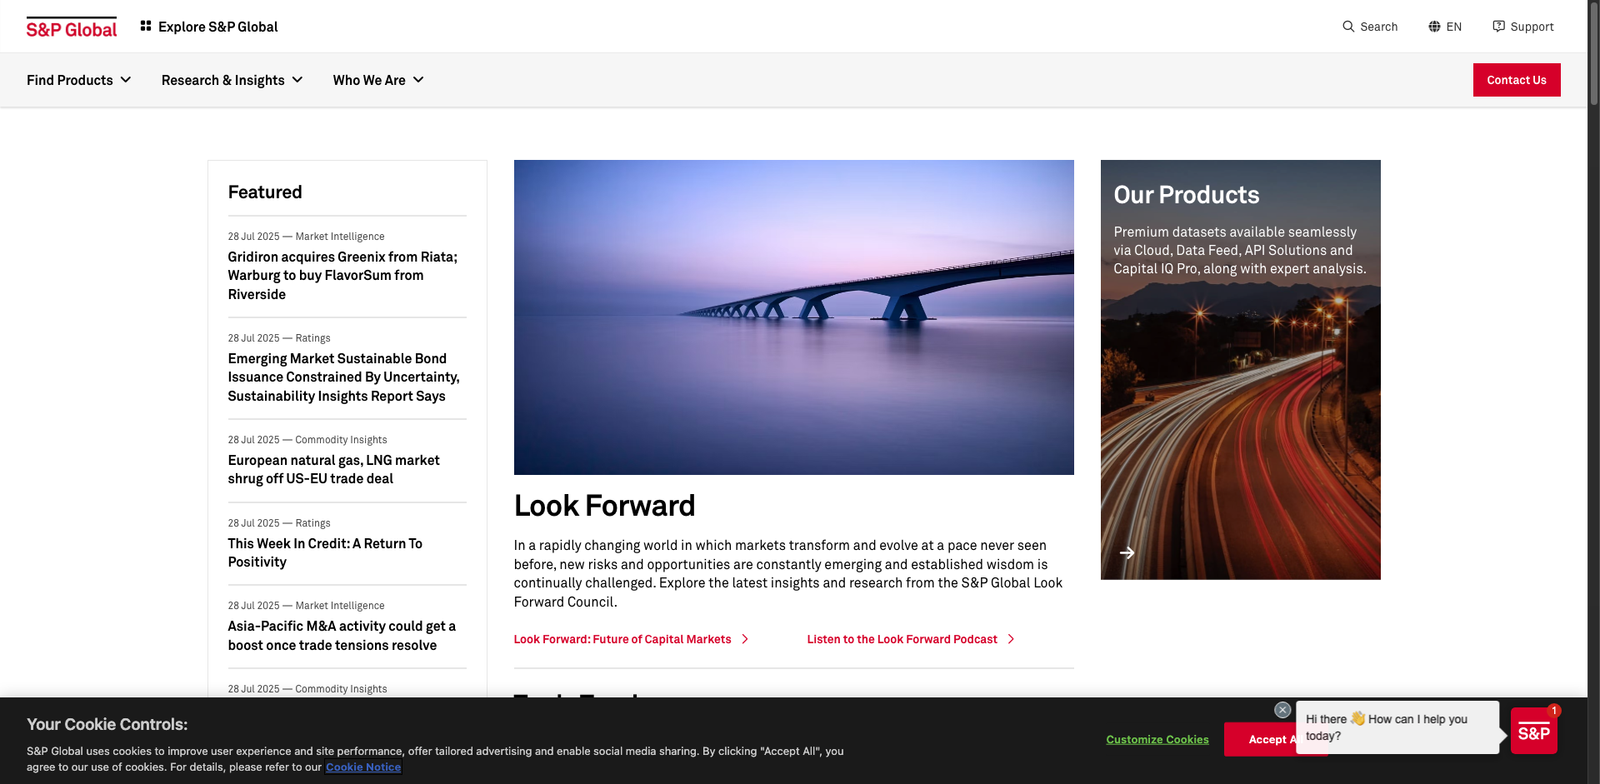Image resolution: width=1600 pixels, height=784 pixels.
Task: Open Support via the chat icon
Action: pyautogui.click(x=1498, y=27)
